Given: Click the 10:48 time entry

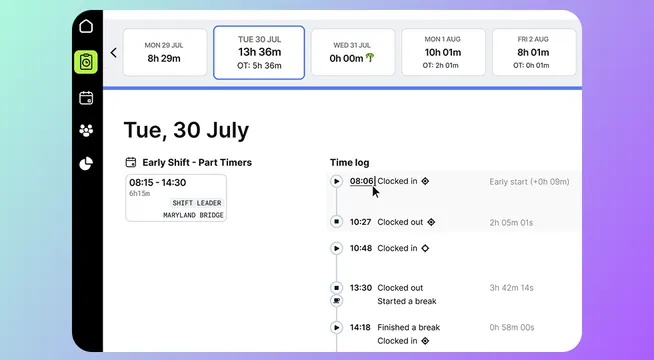Looking at the screenshot, I should tap(361, 248).
